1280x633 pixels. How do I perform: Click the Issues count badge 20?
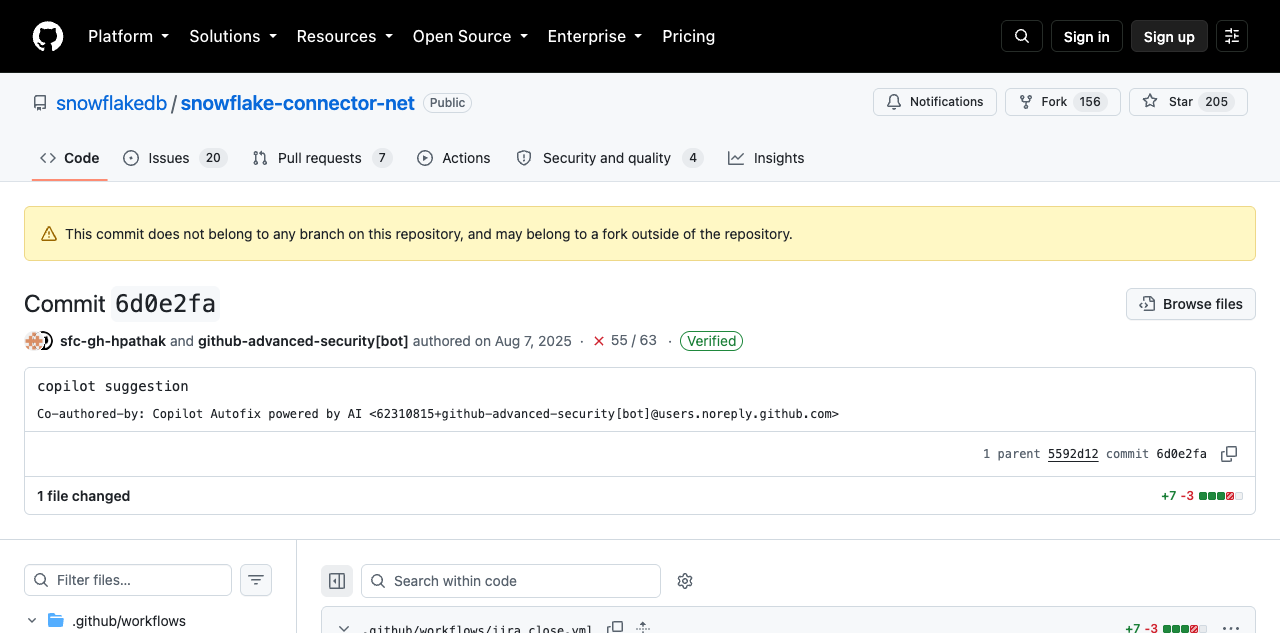click(213, 158)
